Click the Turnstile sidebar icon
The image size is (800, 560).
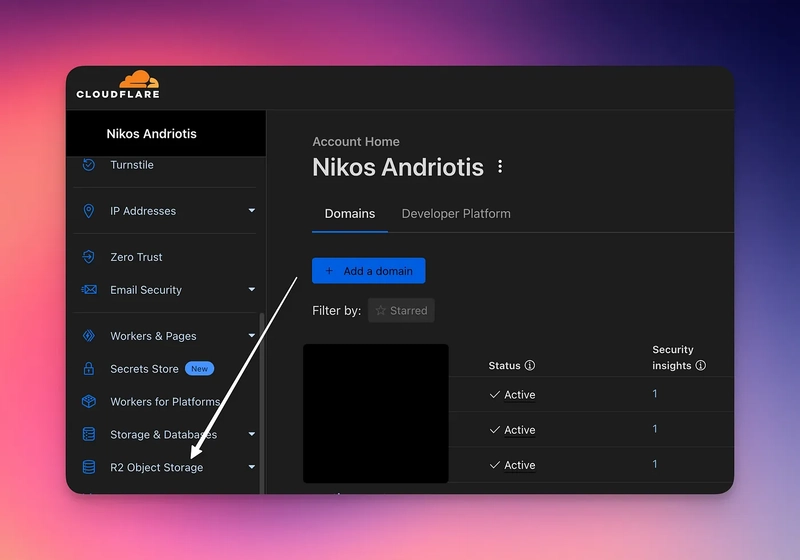(89, 165)
